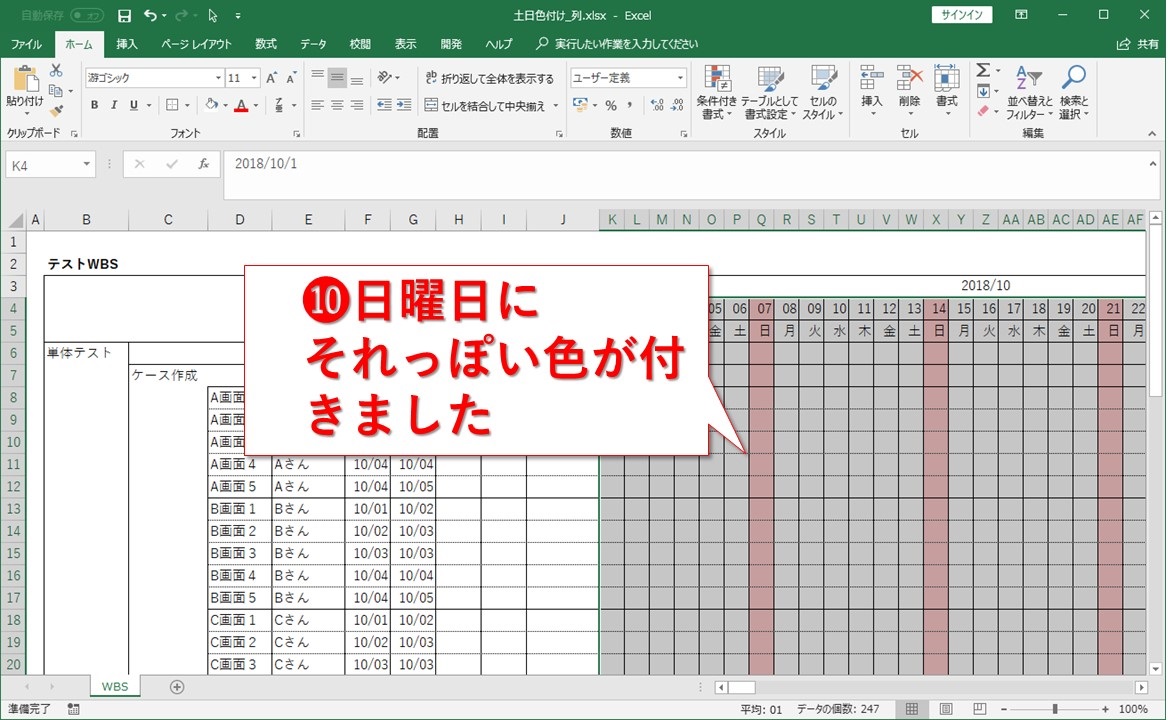The width and height of the screenshot is (1168, 720).
Task: Click the AutoSum Σ icon
Action: (x=984, y=70)
